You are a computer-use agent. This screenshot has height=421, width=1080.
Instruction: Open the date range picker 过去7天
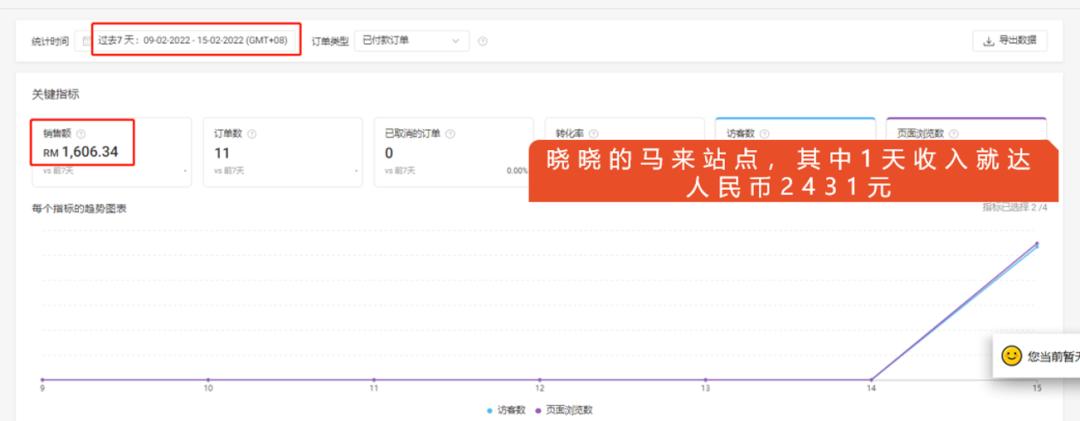click(x=195, y=41)
